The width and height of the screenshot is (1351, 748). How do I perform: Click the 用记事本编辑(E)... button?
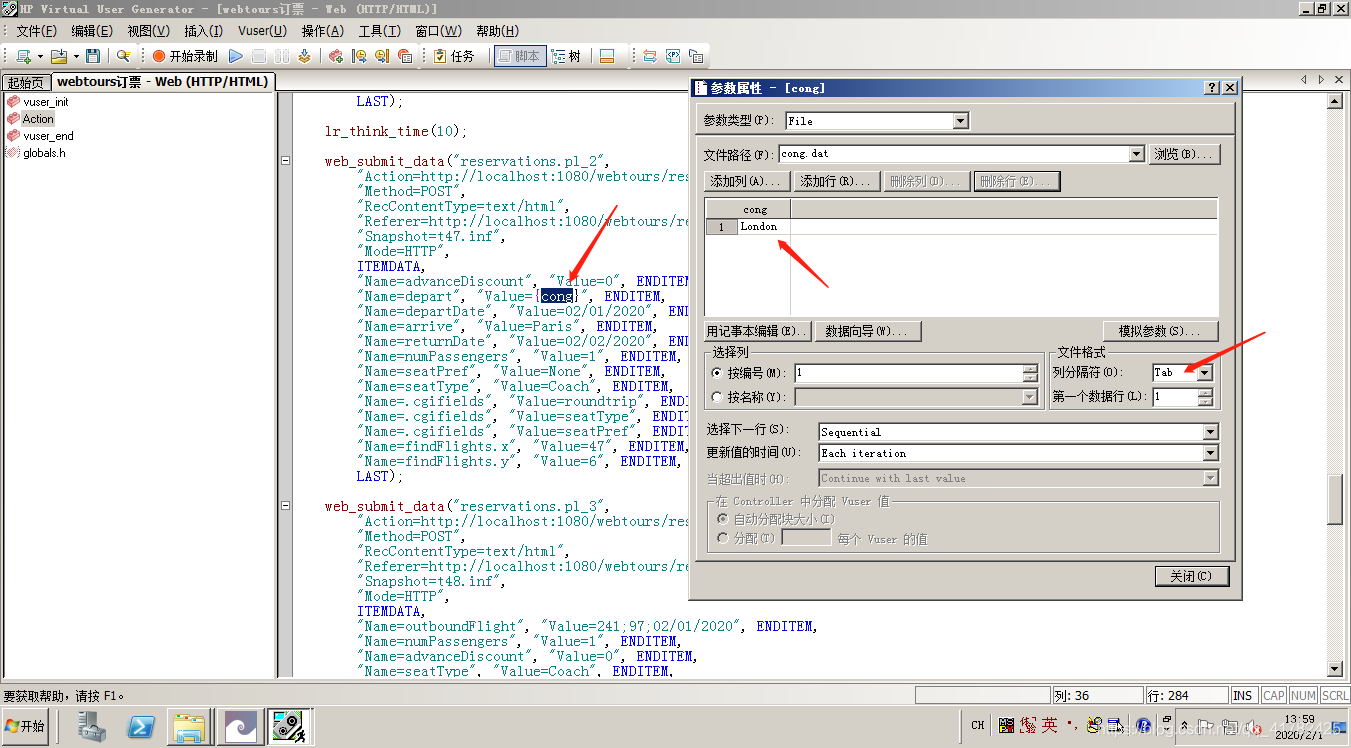tap(757, 331)
